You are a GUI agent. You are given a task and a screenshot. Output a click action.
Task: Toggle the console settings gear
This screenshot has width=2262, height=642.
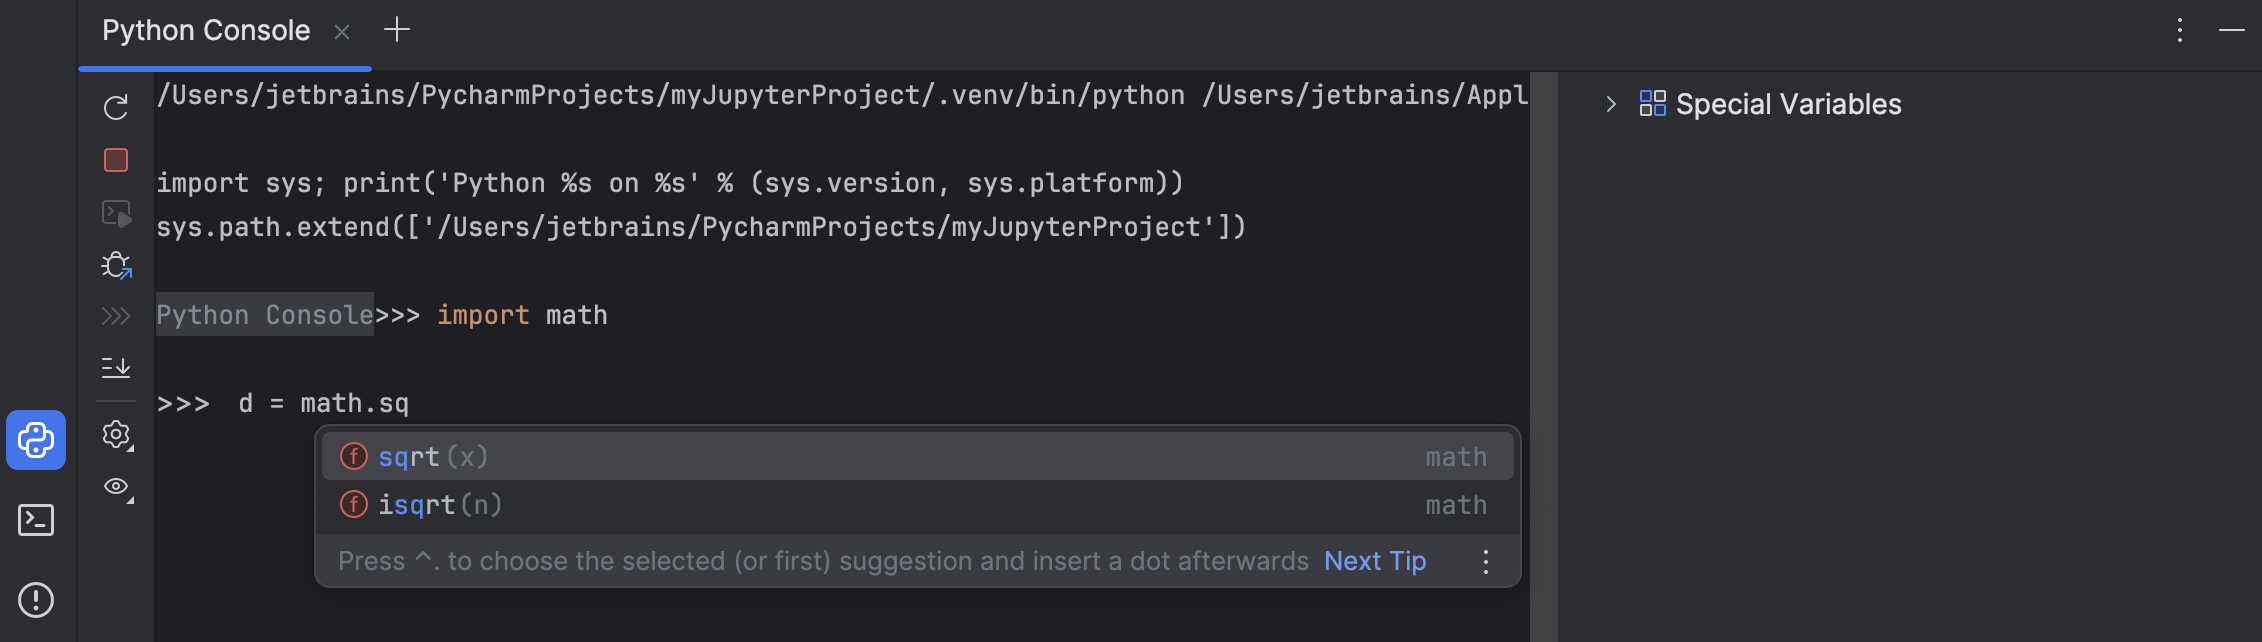click(116, 435)
